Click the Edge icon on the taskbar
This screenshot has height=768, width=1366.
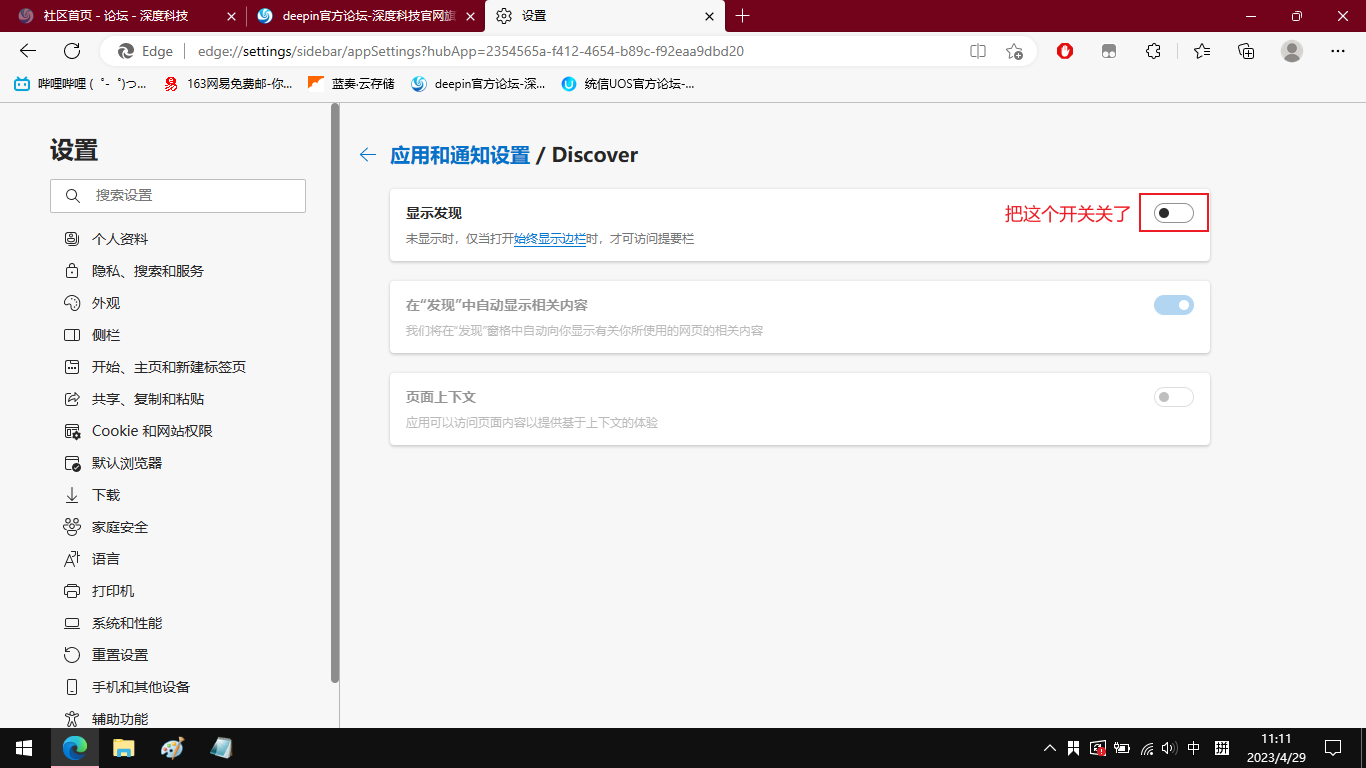(x=73, y=748)
